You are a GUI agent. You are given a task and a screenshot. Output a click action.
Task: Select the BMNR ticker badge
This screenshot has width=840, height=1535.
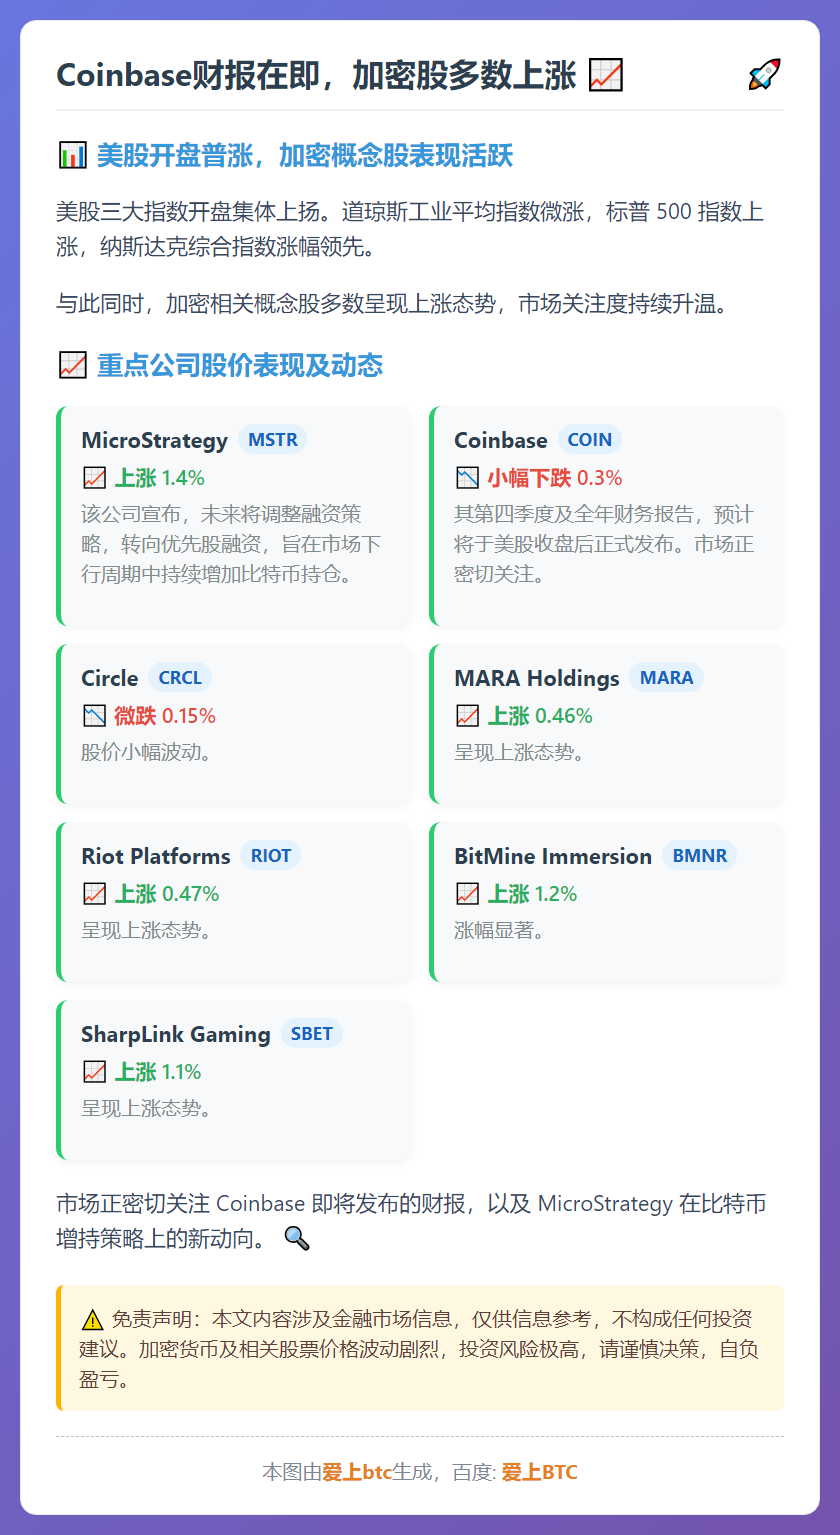[699, 855]
